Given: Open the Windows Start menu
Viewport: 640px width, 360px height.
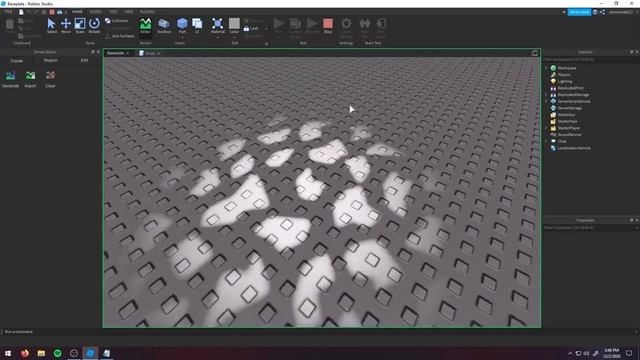Looking at the screenshot, I should [8, 353].
